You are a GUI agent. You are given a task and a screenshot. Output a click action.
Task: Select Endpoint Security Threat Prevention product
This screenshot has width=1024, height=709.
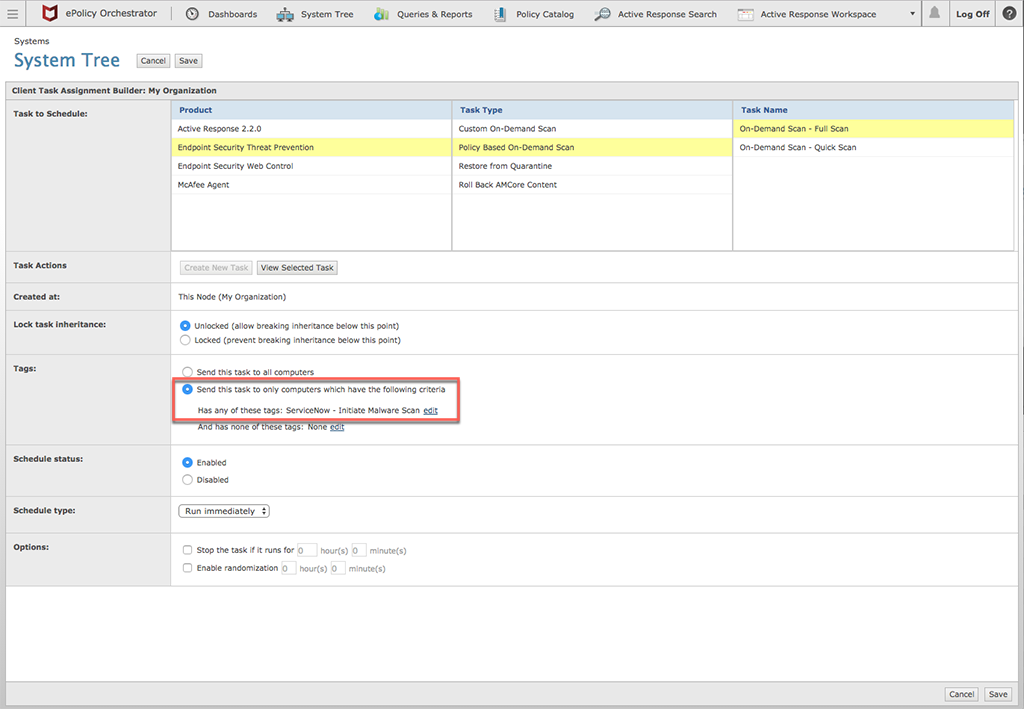[x=311, y=148]
